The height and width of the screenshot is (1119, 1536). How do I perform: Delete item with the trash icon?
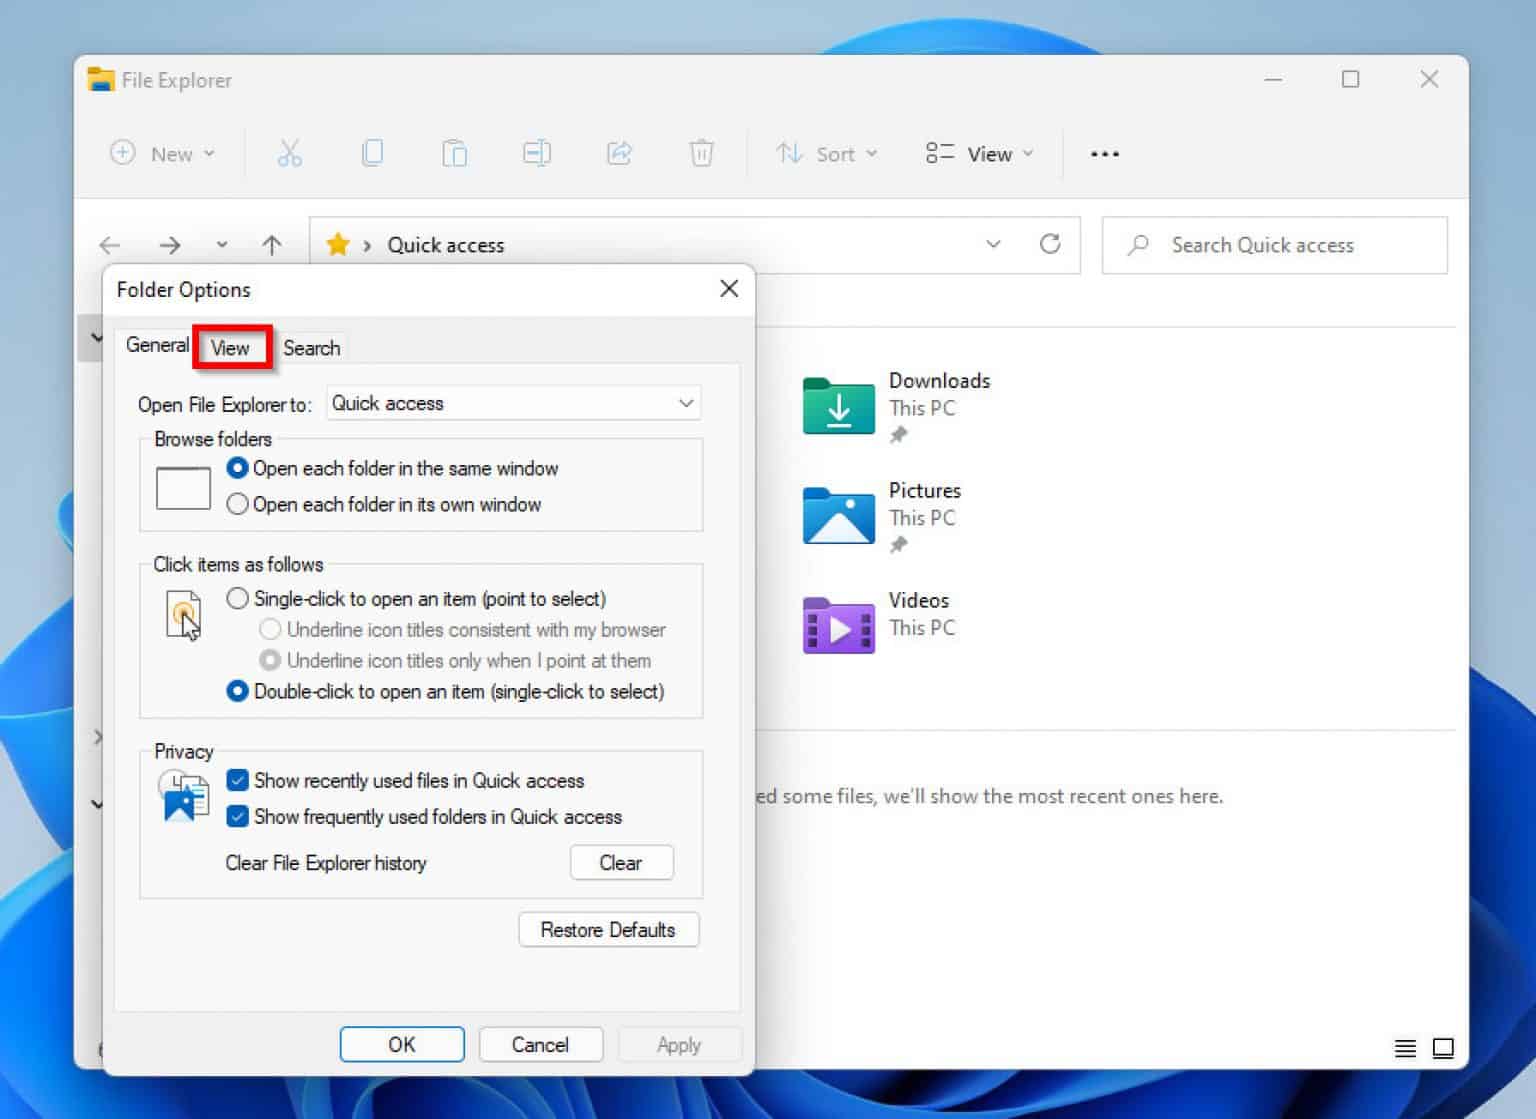click(701, 153)
